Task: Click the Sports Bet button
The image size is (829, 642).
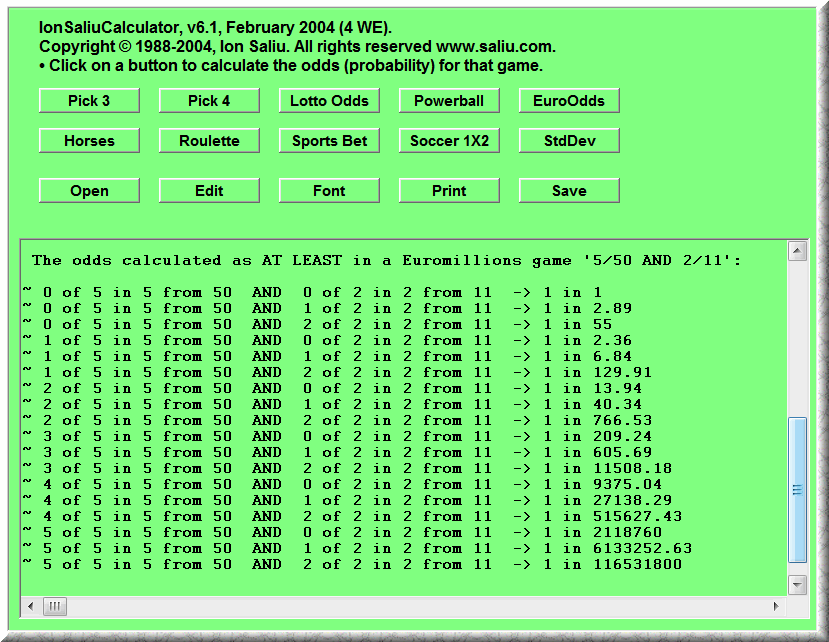Action: coord(329,141)
